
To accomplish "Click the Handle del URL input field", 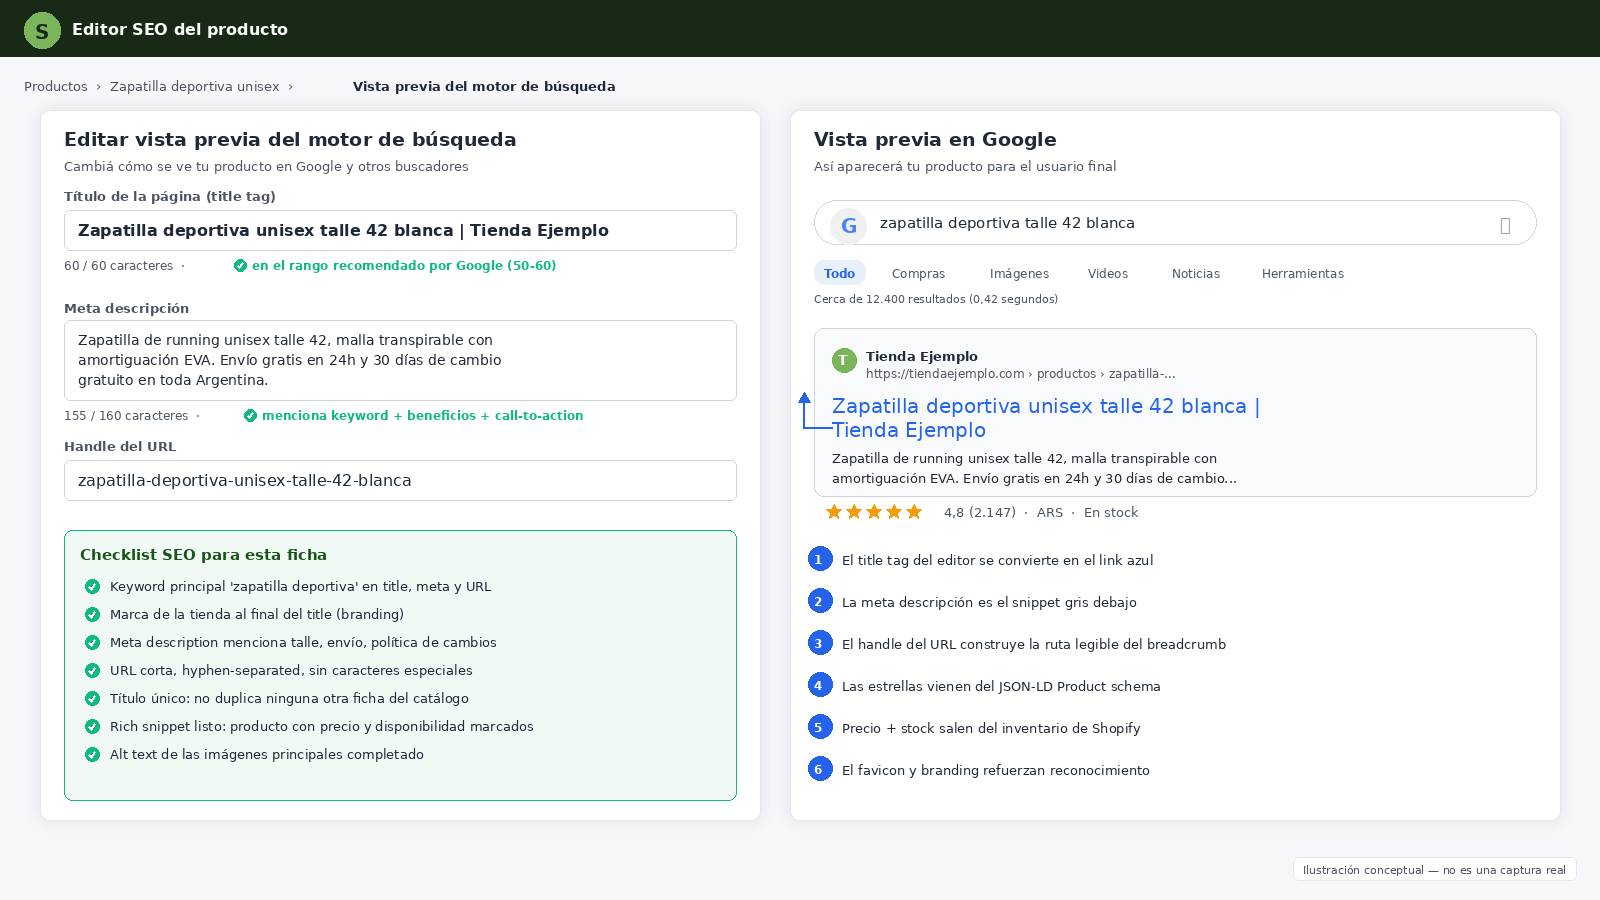I will tap(400, 481).
